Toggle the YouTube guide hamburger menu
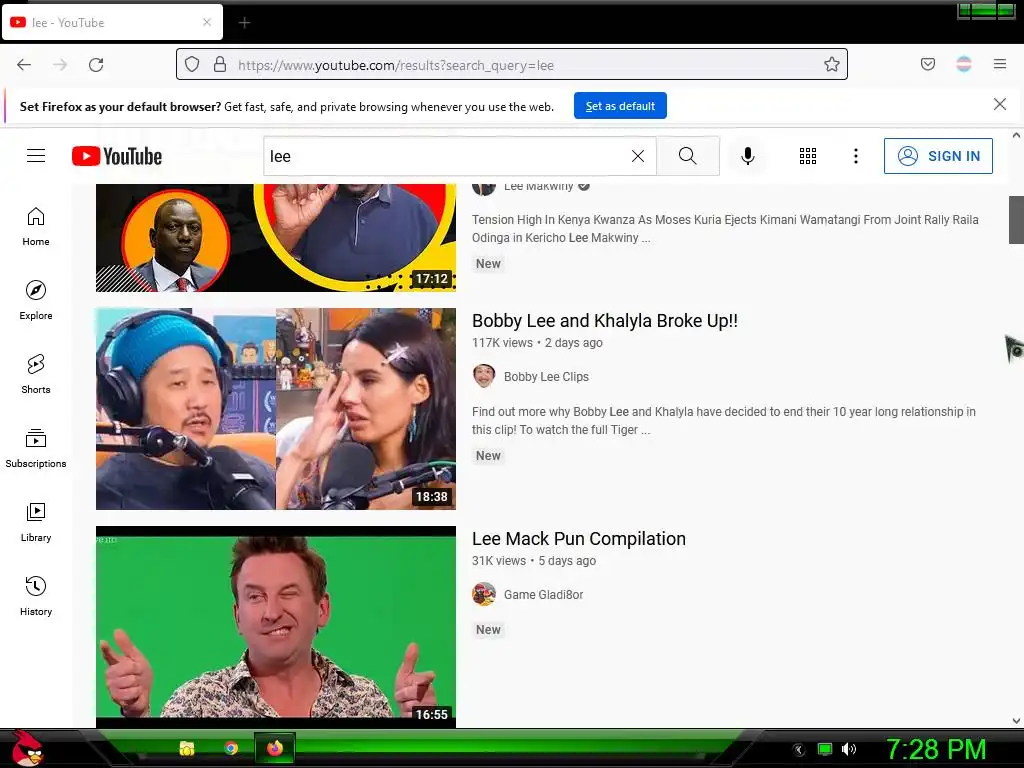Screen dimensions: 1024x768 coord(36,155)
